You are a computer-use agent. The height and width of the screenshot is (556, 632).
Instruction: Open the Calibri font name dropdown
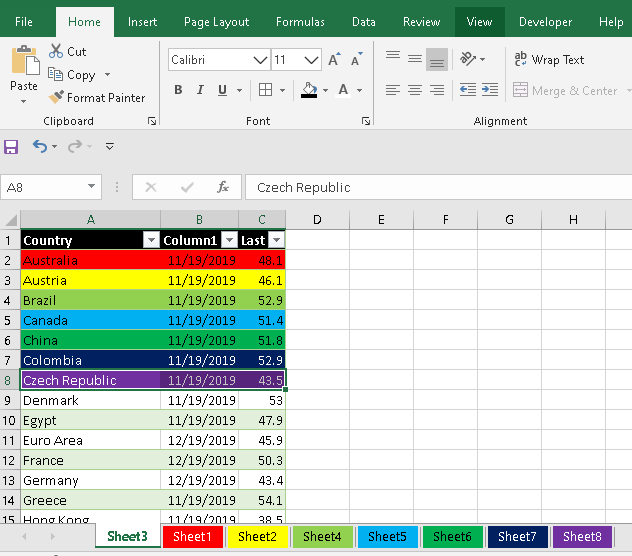(260, 60)
